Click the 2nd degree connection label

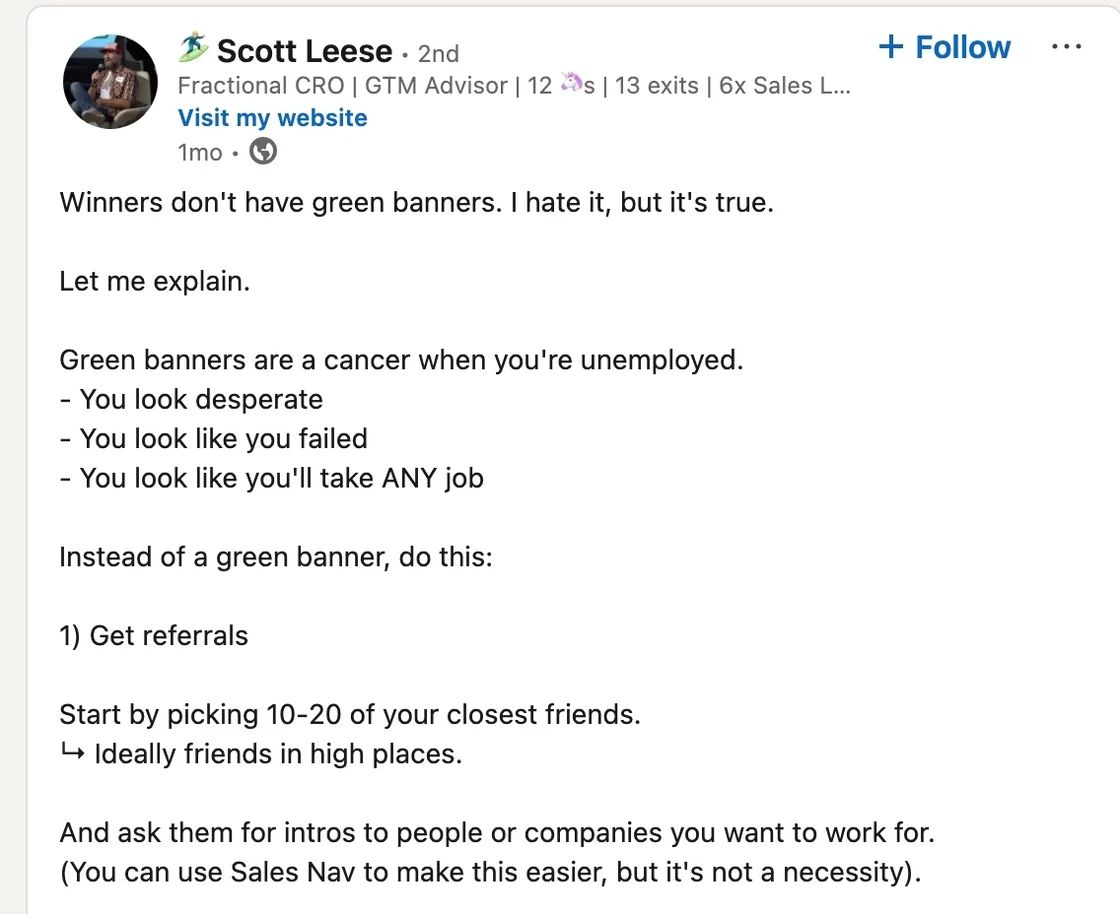pos(438,54)
